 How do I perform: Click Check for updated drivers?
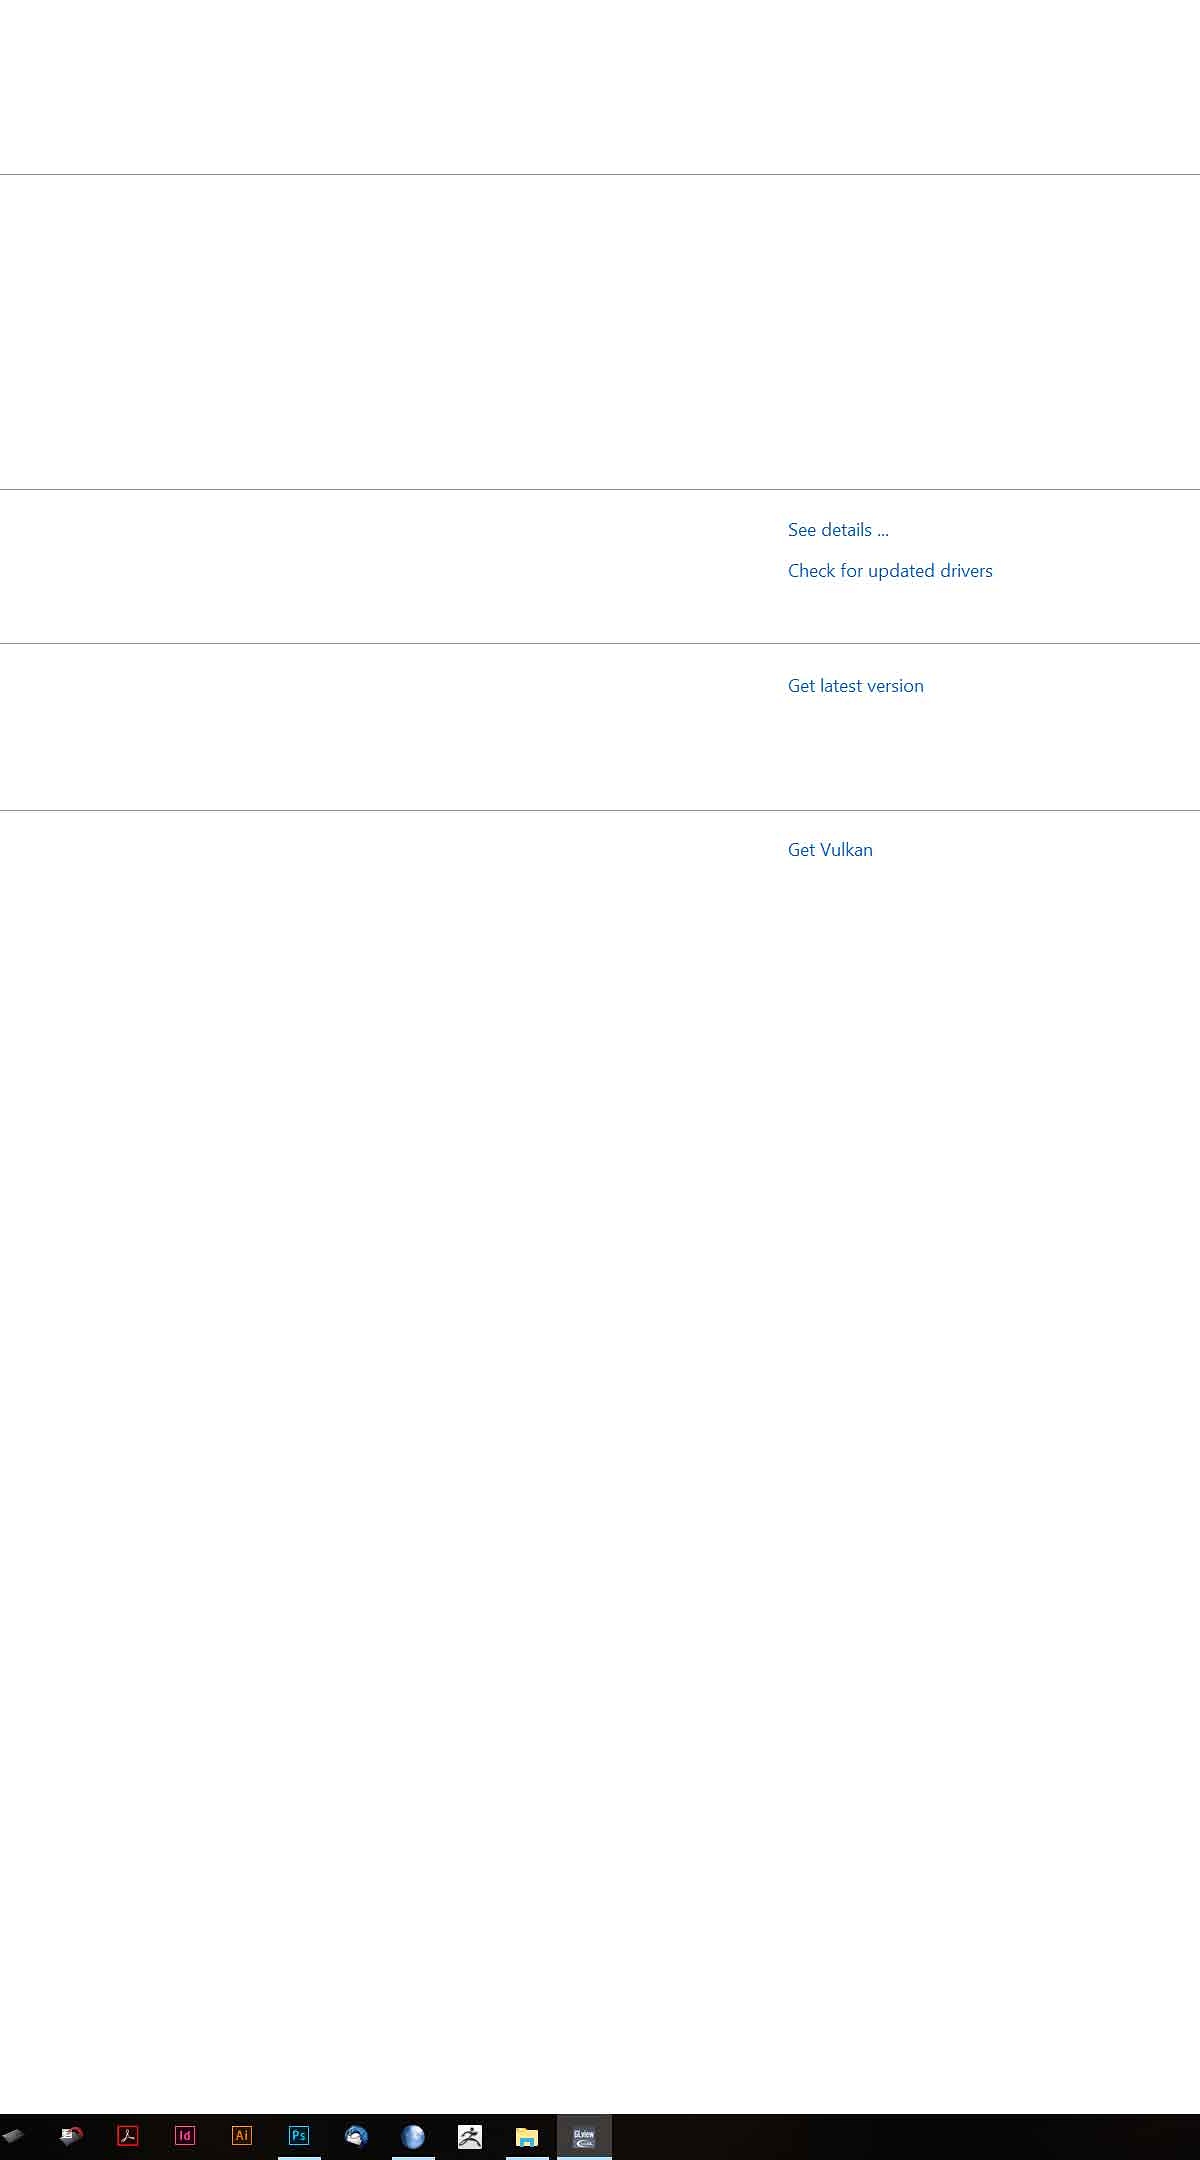890,571
